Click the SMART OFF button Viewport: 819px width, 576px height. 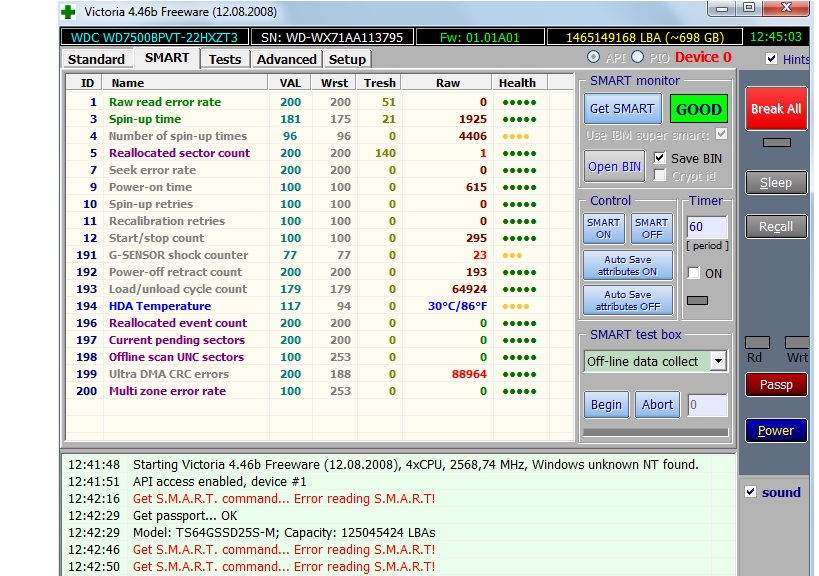(x=651, y=229)
